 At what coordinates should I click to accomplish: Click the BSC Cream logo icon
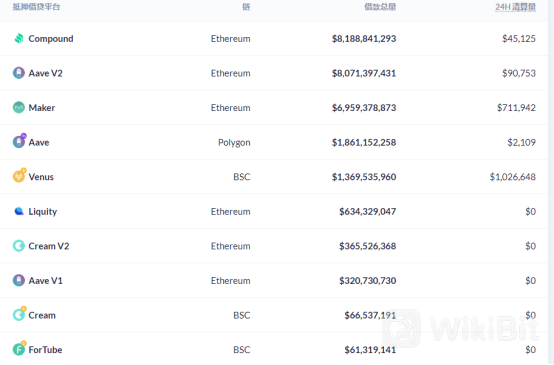[x=19, y=313]
